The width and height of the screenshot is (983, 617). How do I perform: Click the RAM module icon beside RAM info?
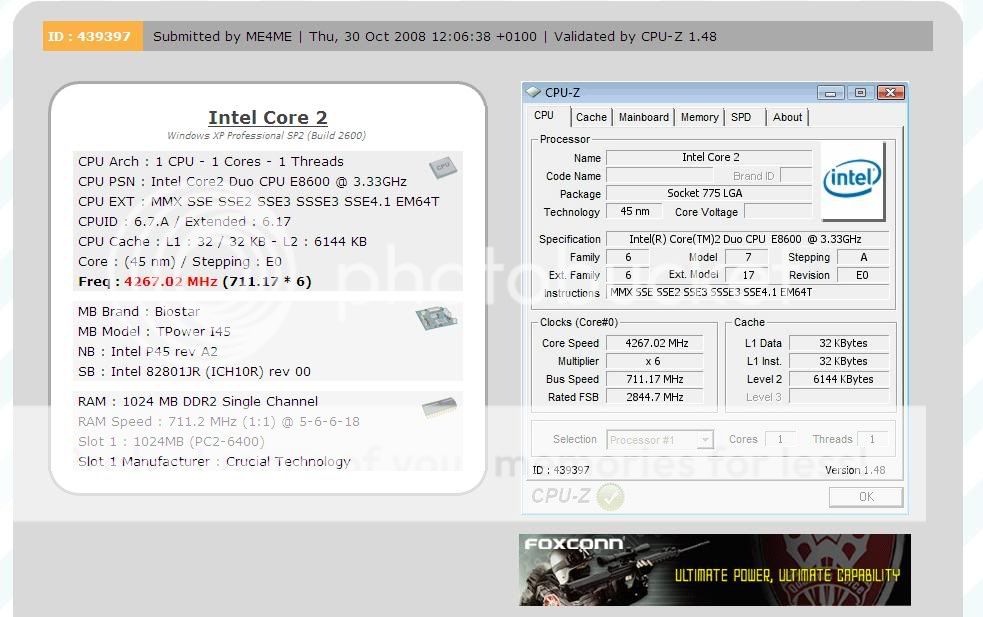438,407
